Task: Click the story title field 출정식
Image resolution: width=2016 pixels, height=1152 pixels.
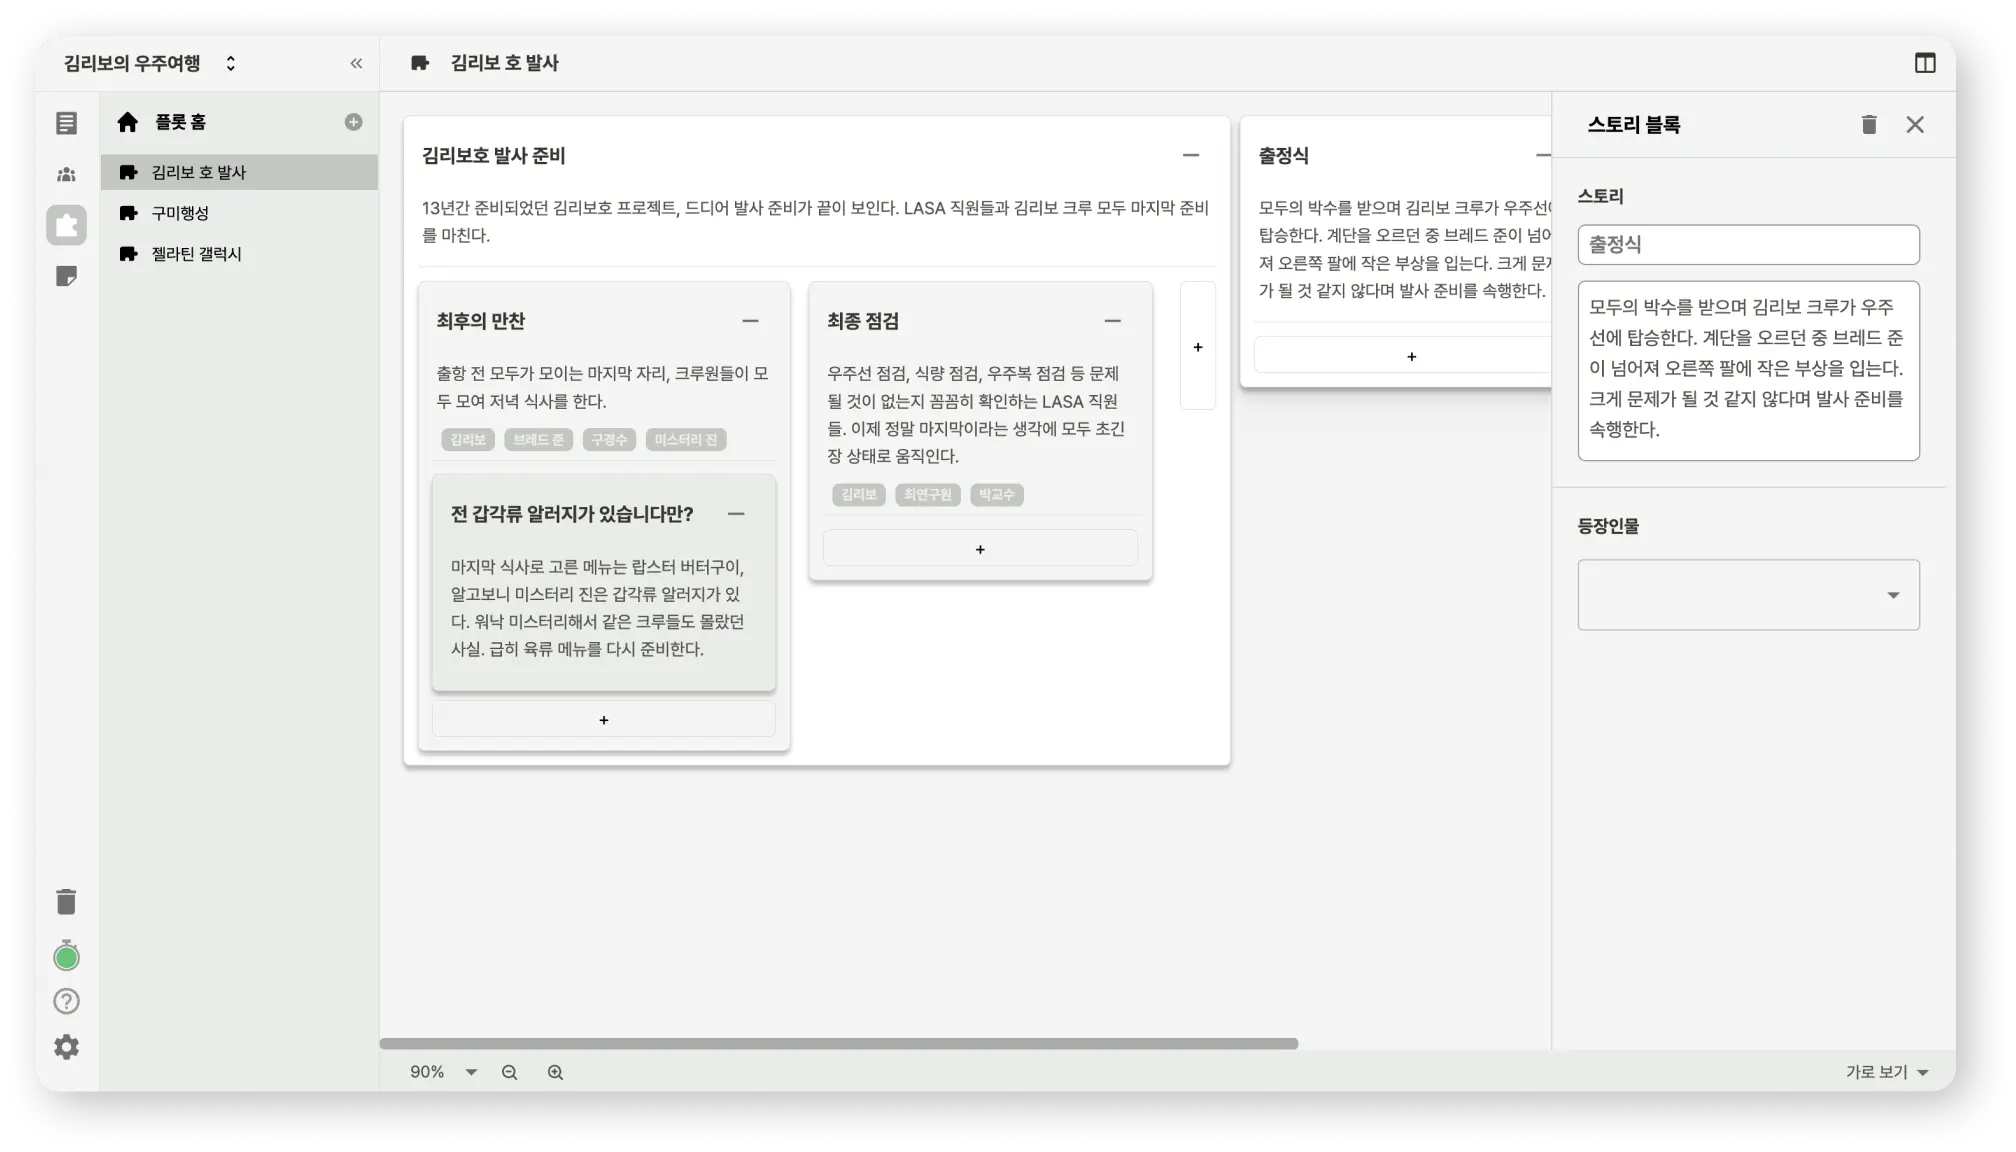Action: [1748, 245]
